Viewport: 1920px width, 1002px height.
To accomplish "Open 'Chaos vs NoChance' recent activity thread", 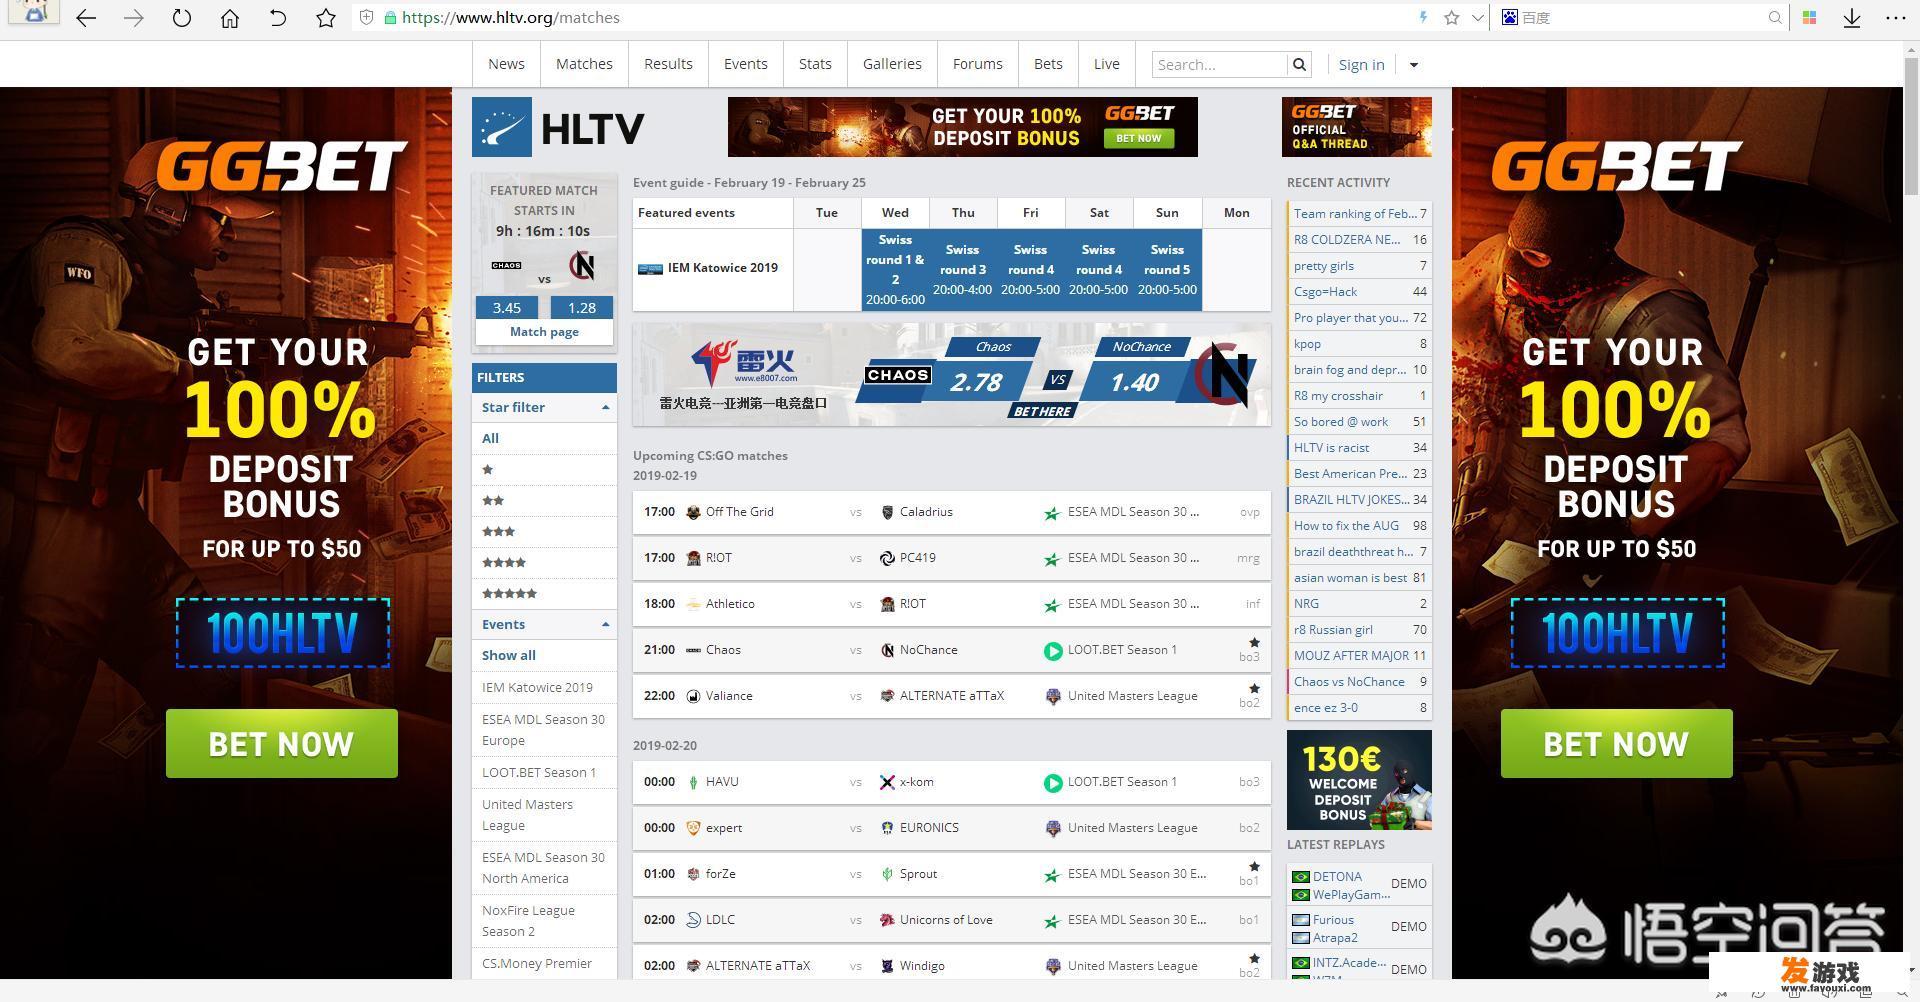I will pyautogui.click(x=1349, y=682).
